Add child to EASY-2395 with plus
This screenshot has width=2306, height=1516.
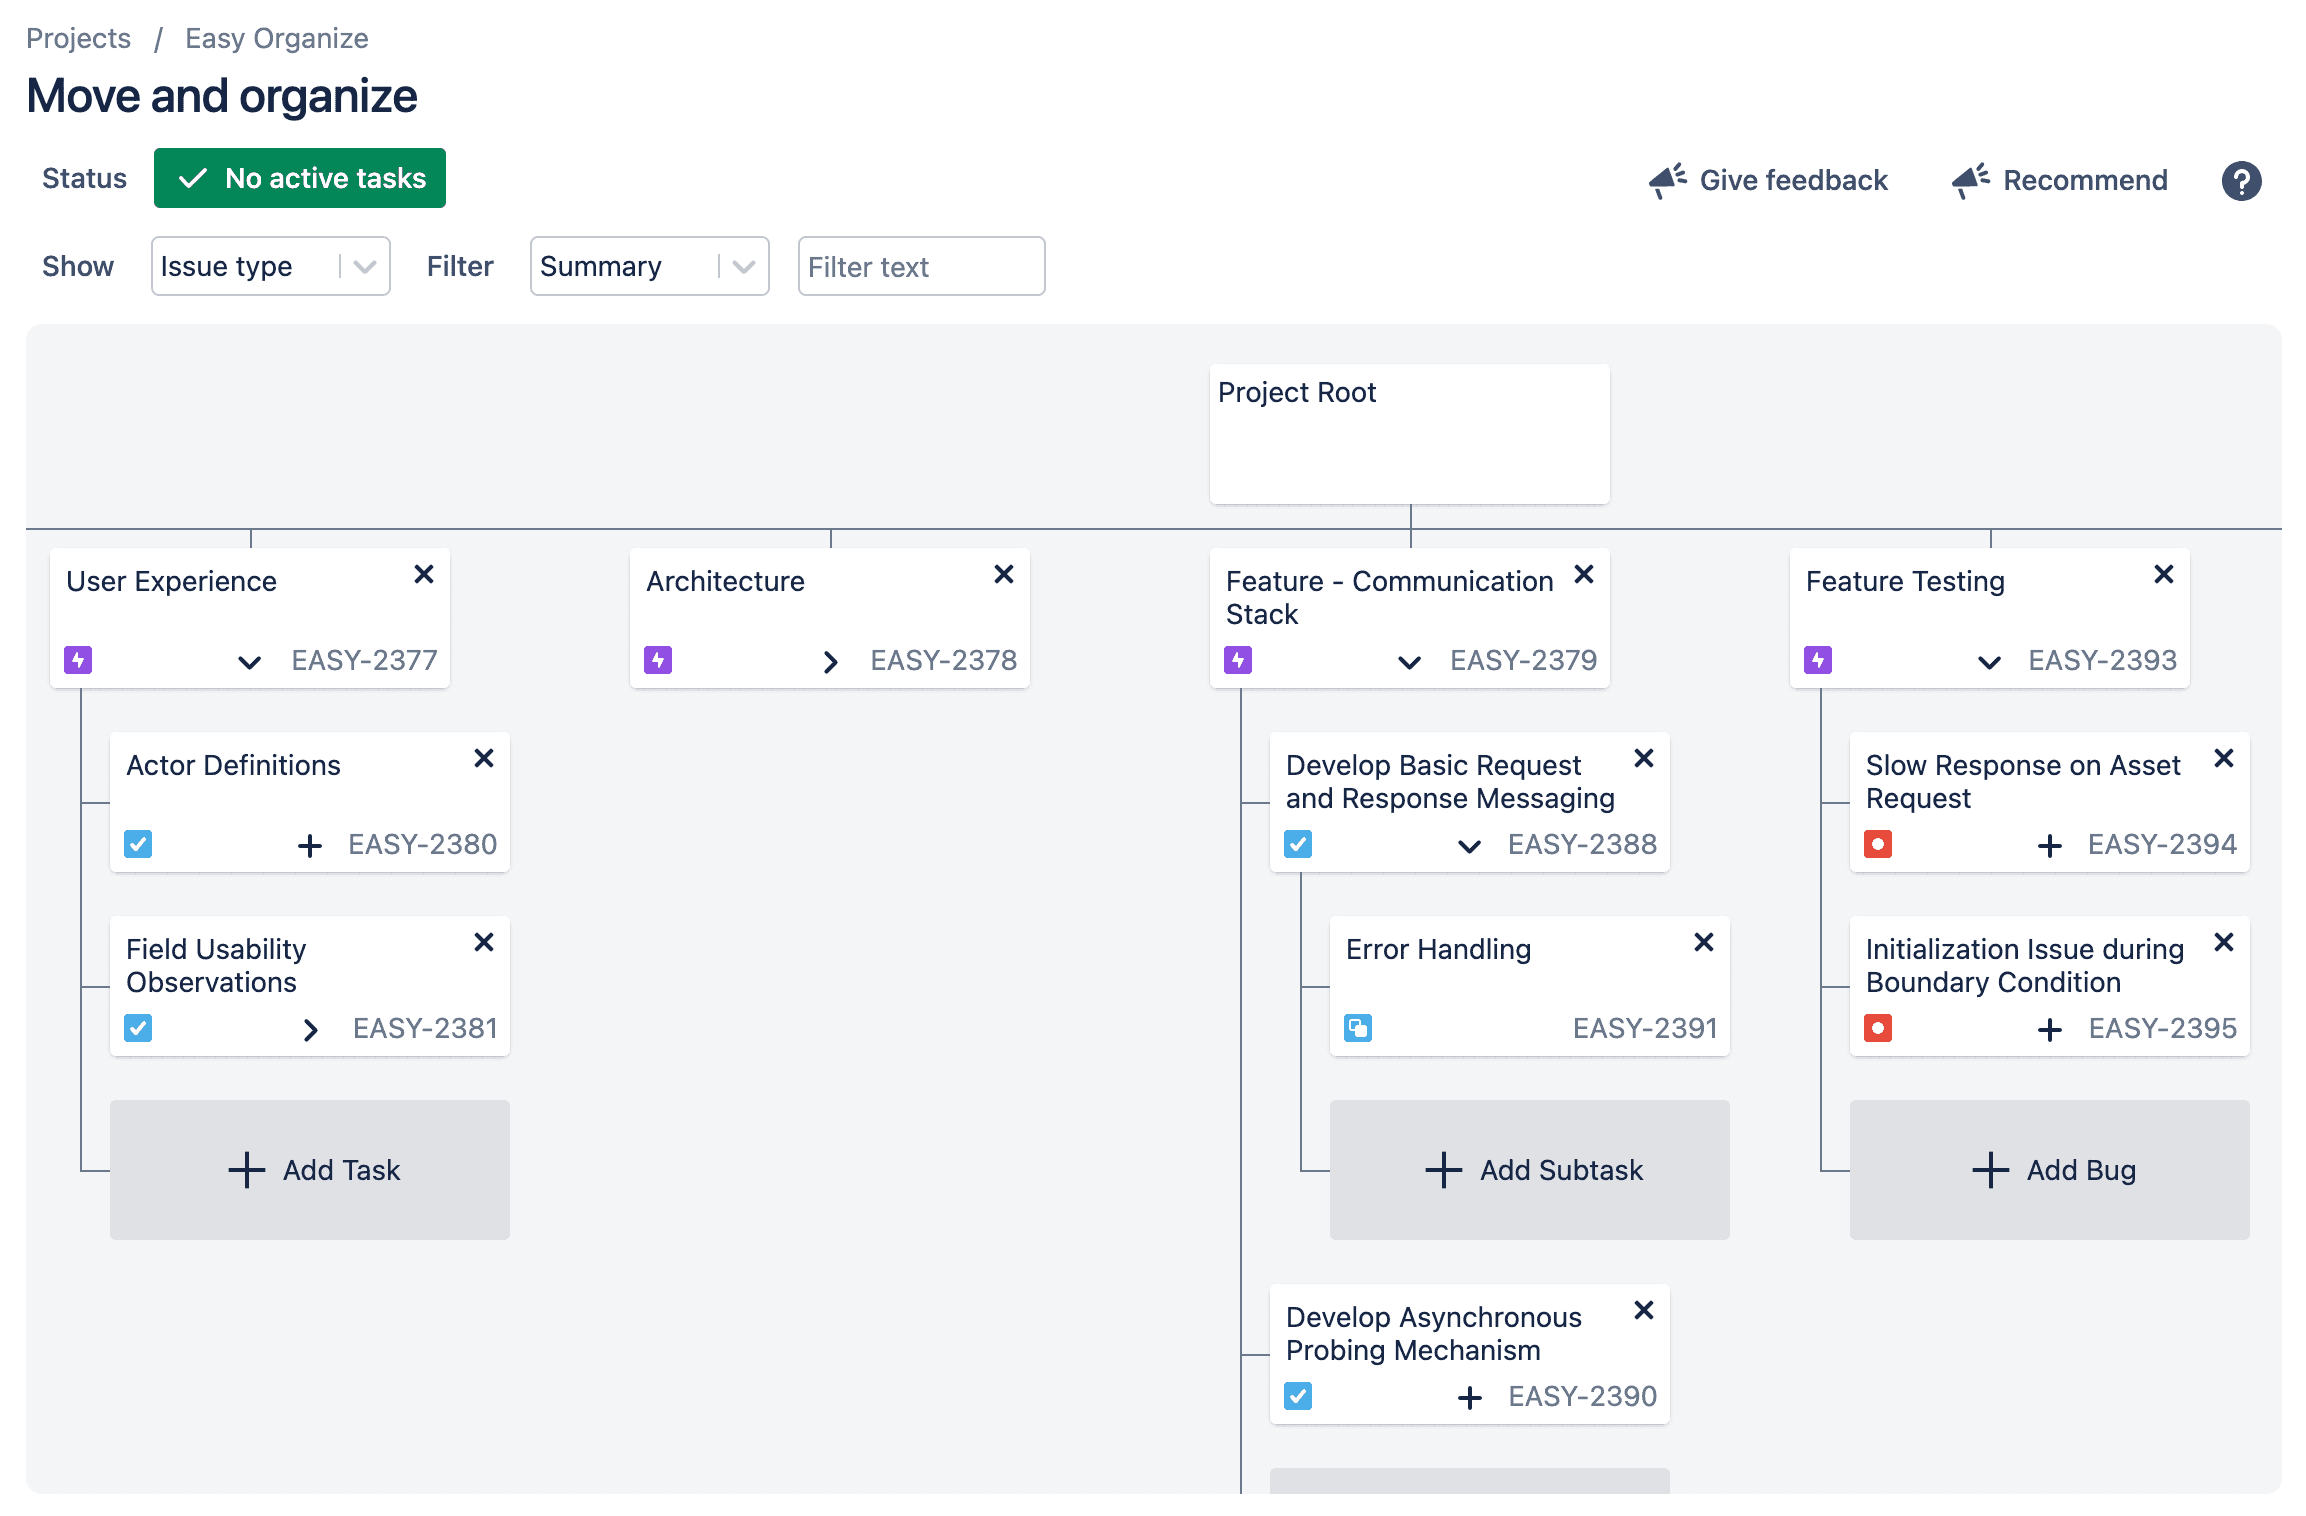[x=2050, y=1030]
